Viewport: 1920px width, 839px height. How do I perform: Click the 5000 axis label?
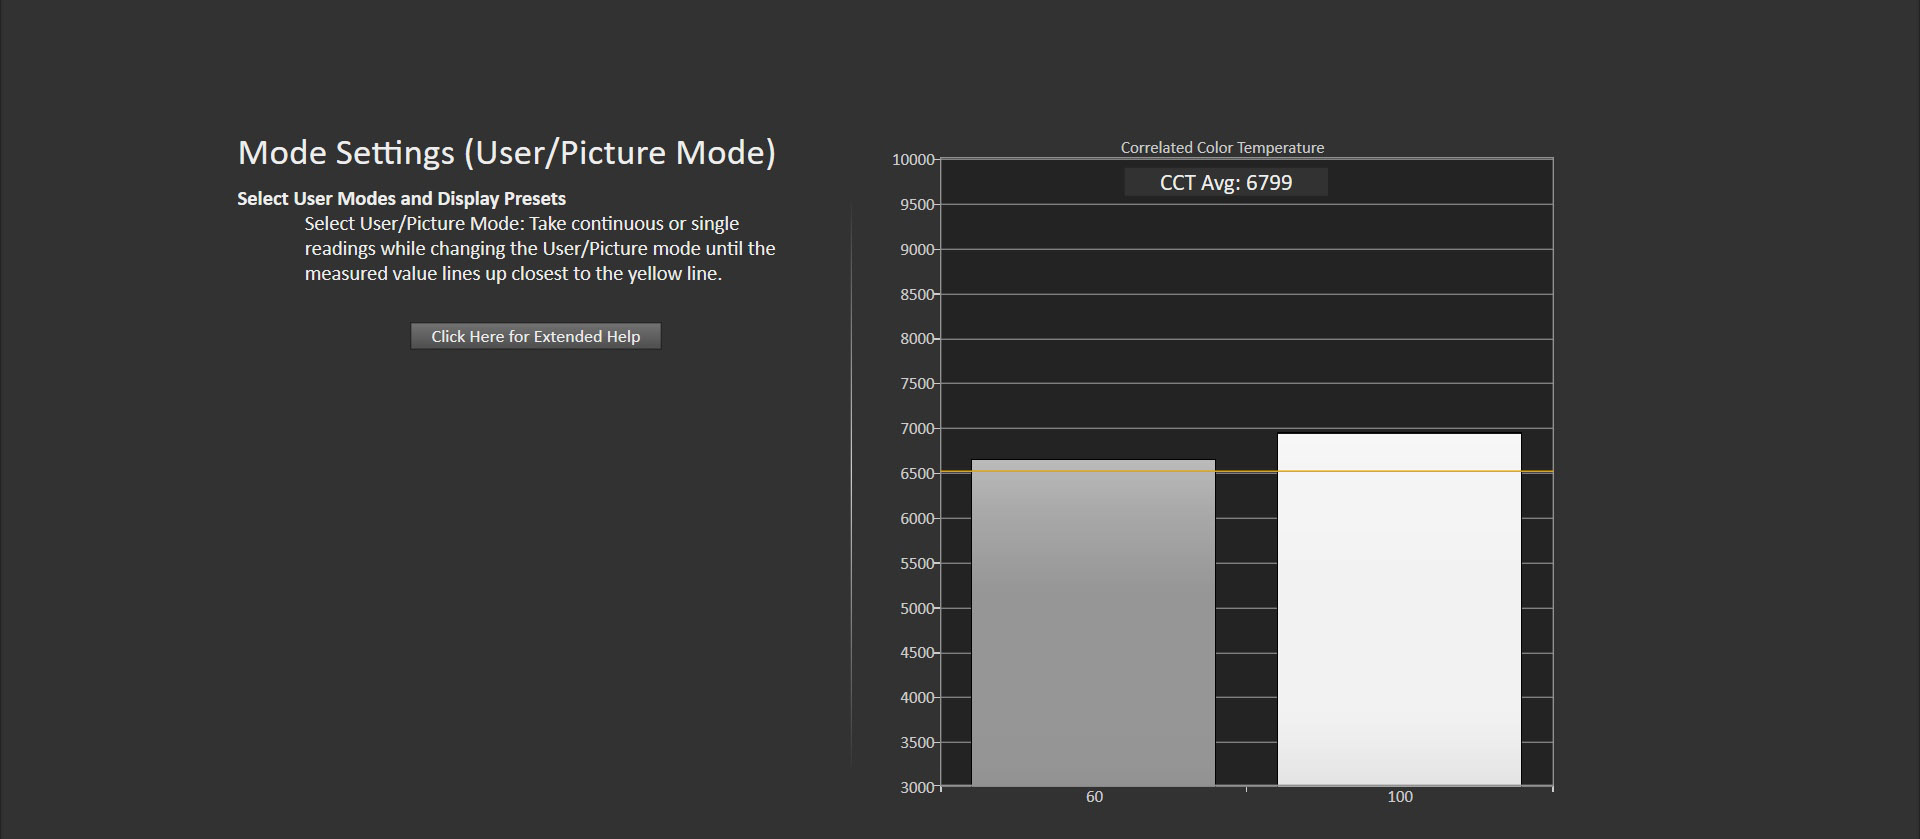917,609
